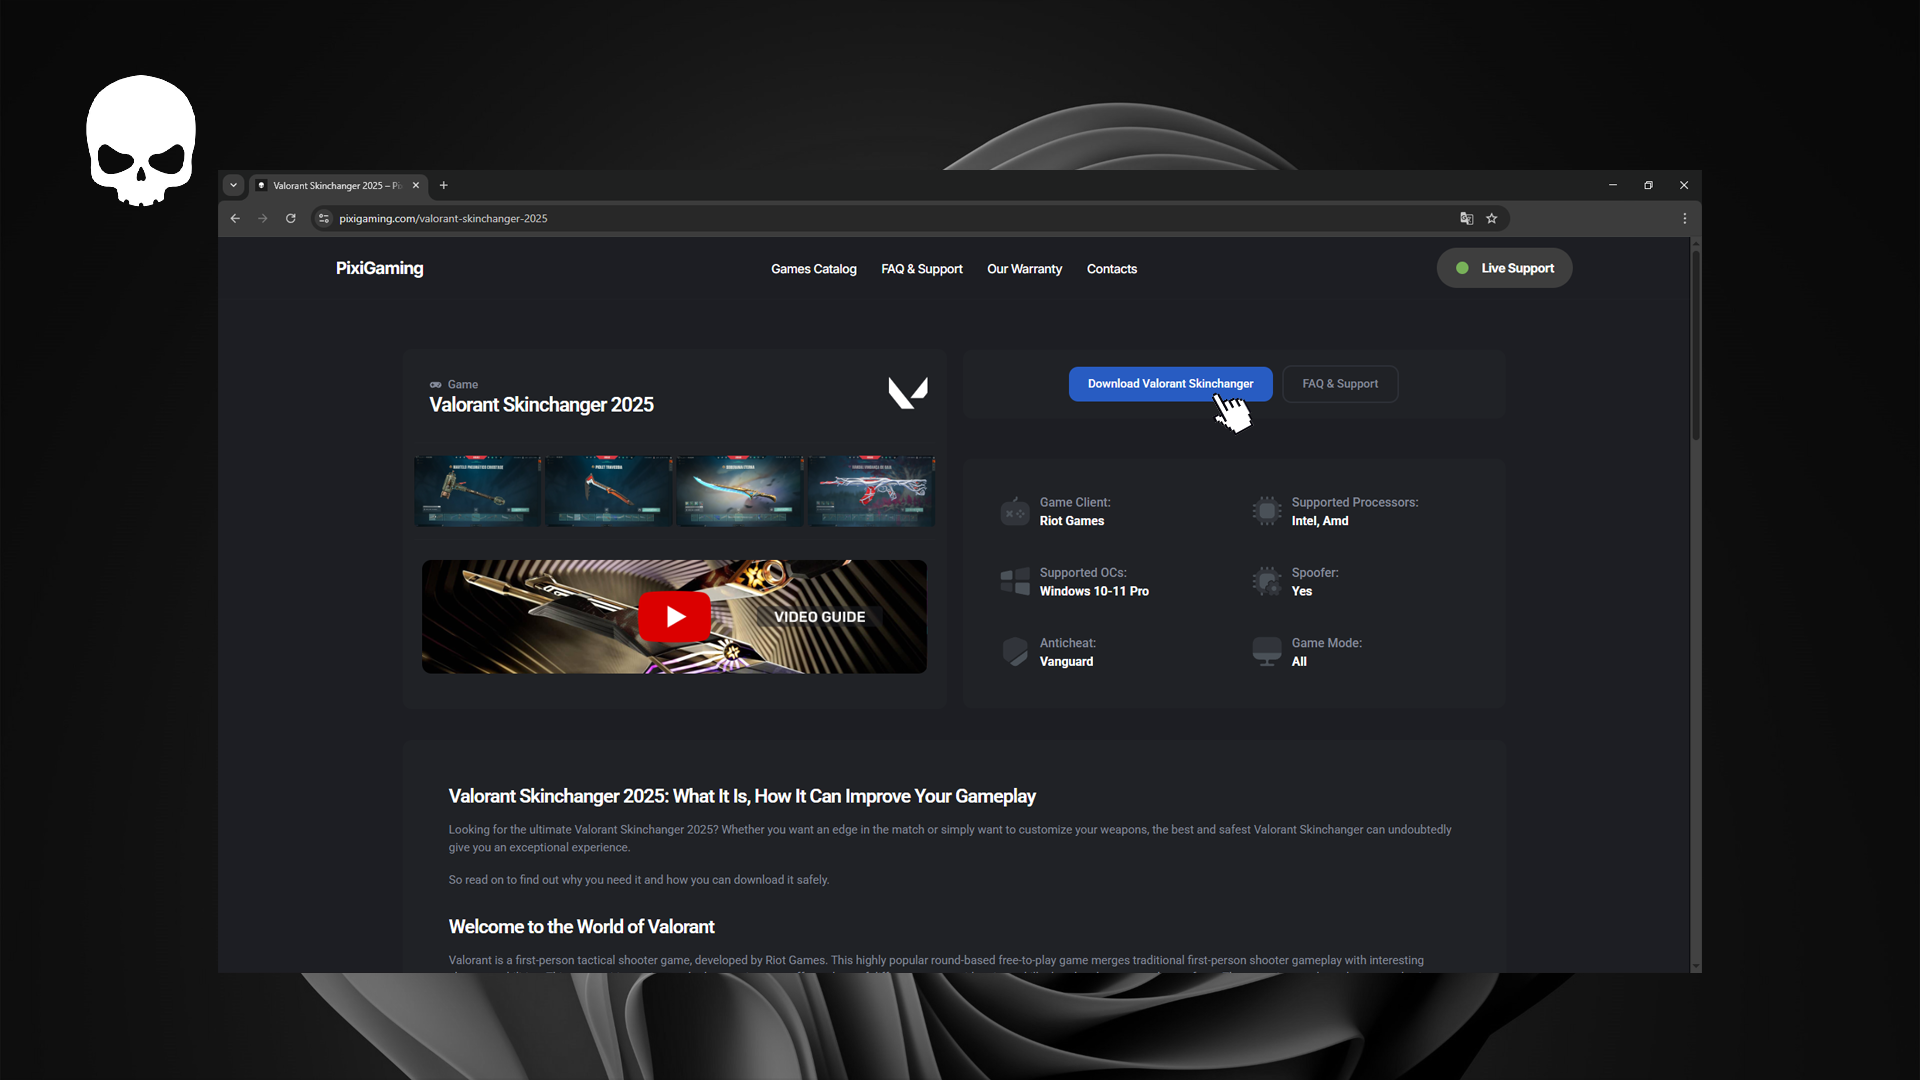Minimize the browser window

[x=1612, y=185]
